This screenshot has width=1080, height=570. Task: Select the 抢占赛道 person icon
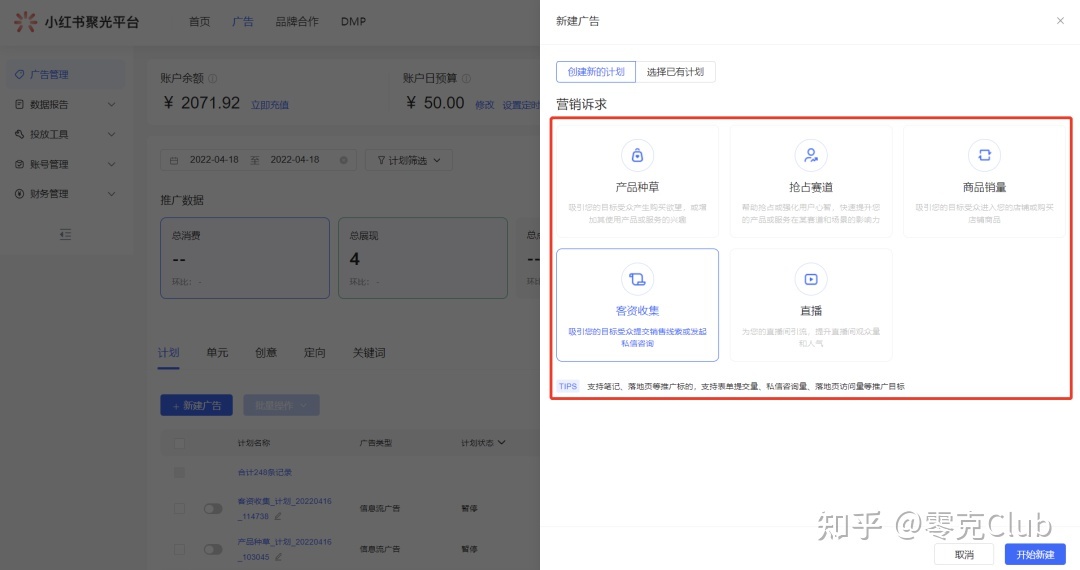click(x=811, y=156)
